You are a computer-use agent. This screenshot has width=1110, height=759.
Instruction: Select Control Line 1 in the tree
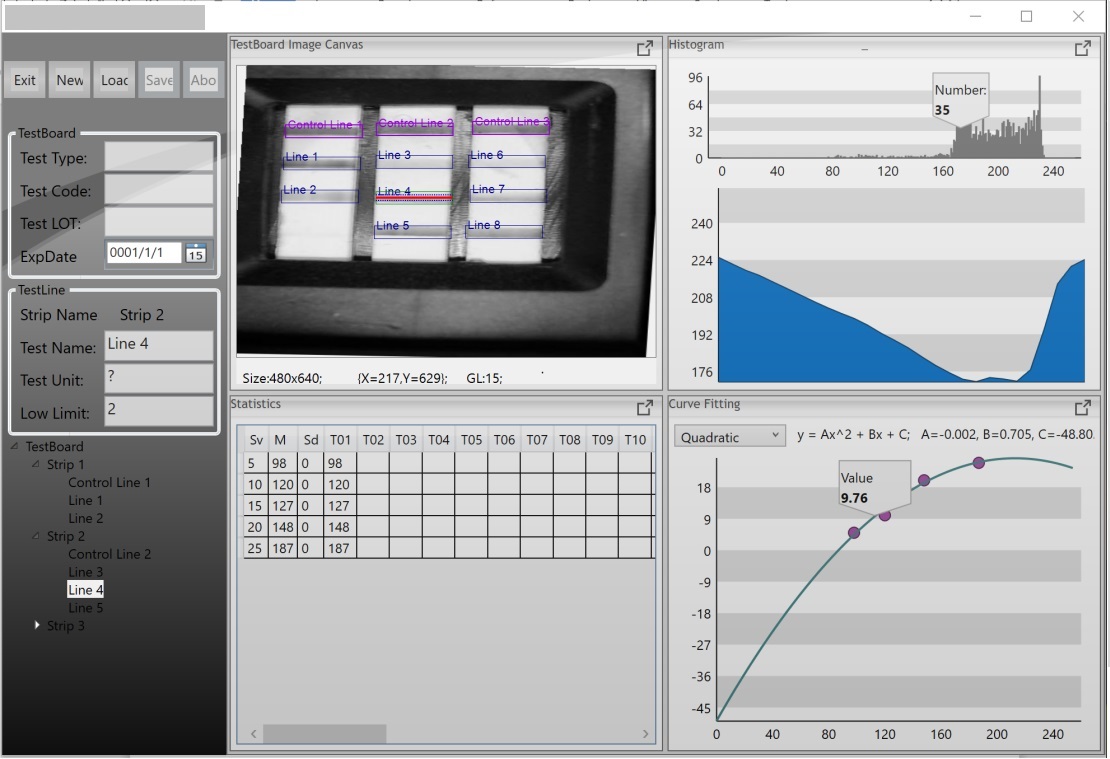point(109,483)
